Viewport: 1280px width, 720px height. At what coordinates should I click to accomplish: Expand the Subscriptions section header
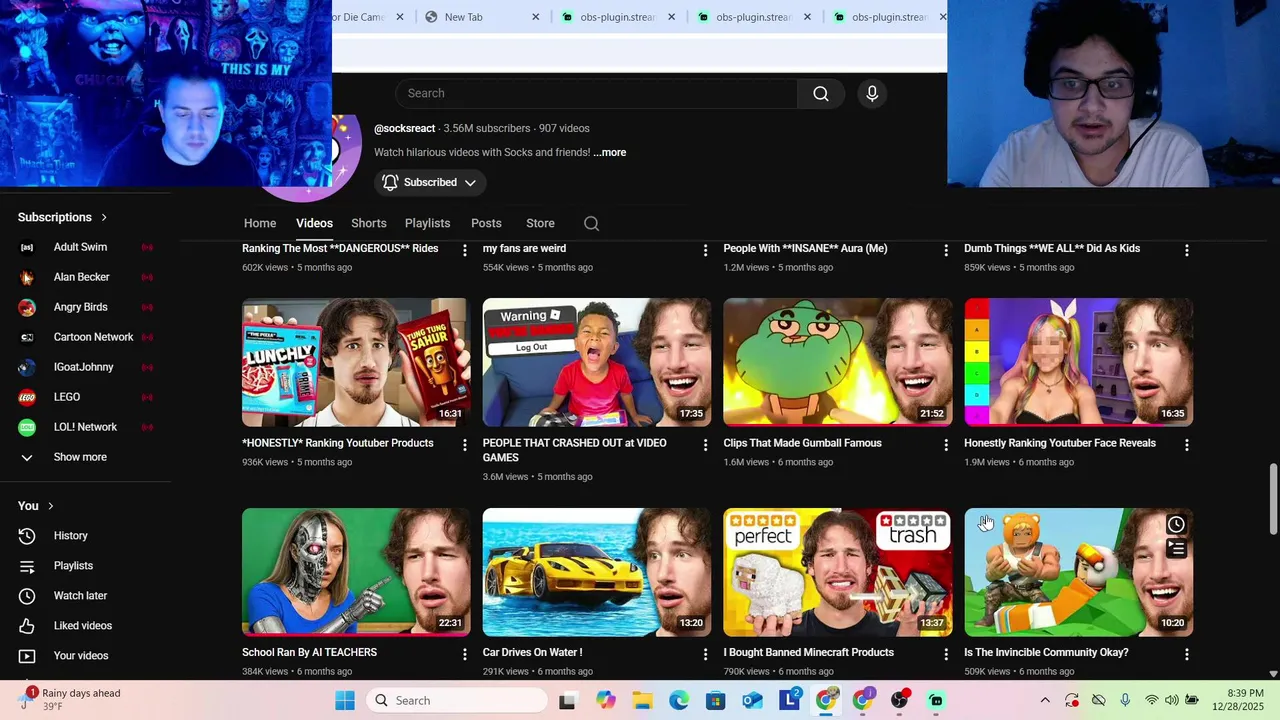tap(62, 217)
